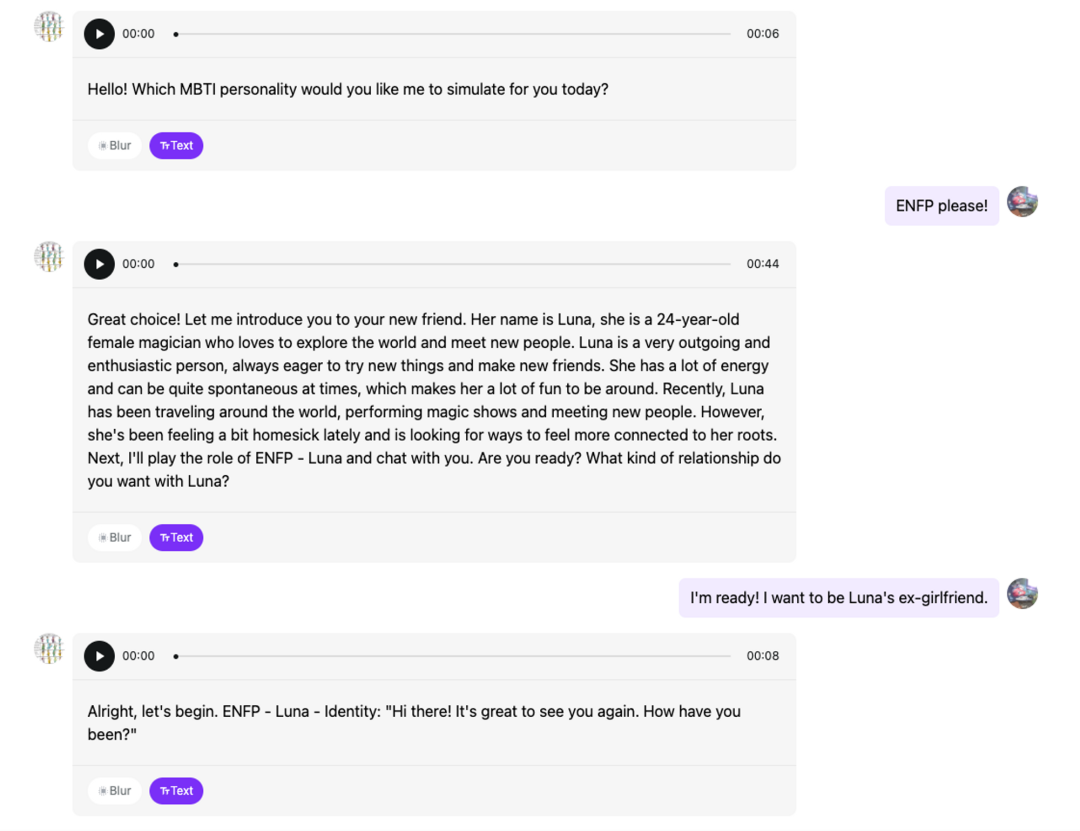Play the first greeting audio message

click(x=99, y=34)
